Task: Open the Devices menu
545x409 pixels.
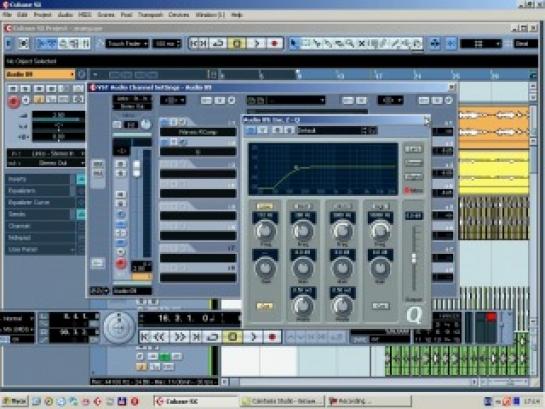Action: click(x=179, y=15)
